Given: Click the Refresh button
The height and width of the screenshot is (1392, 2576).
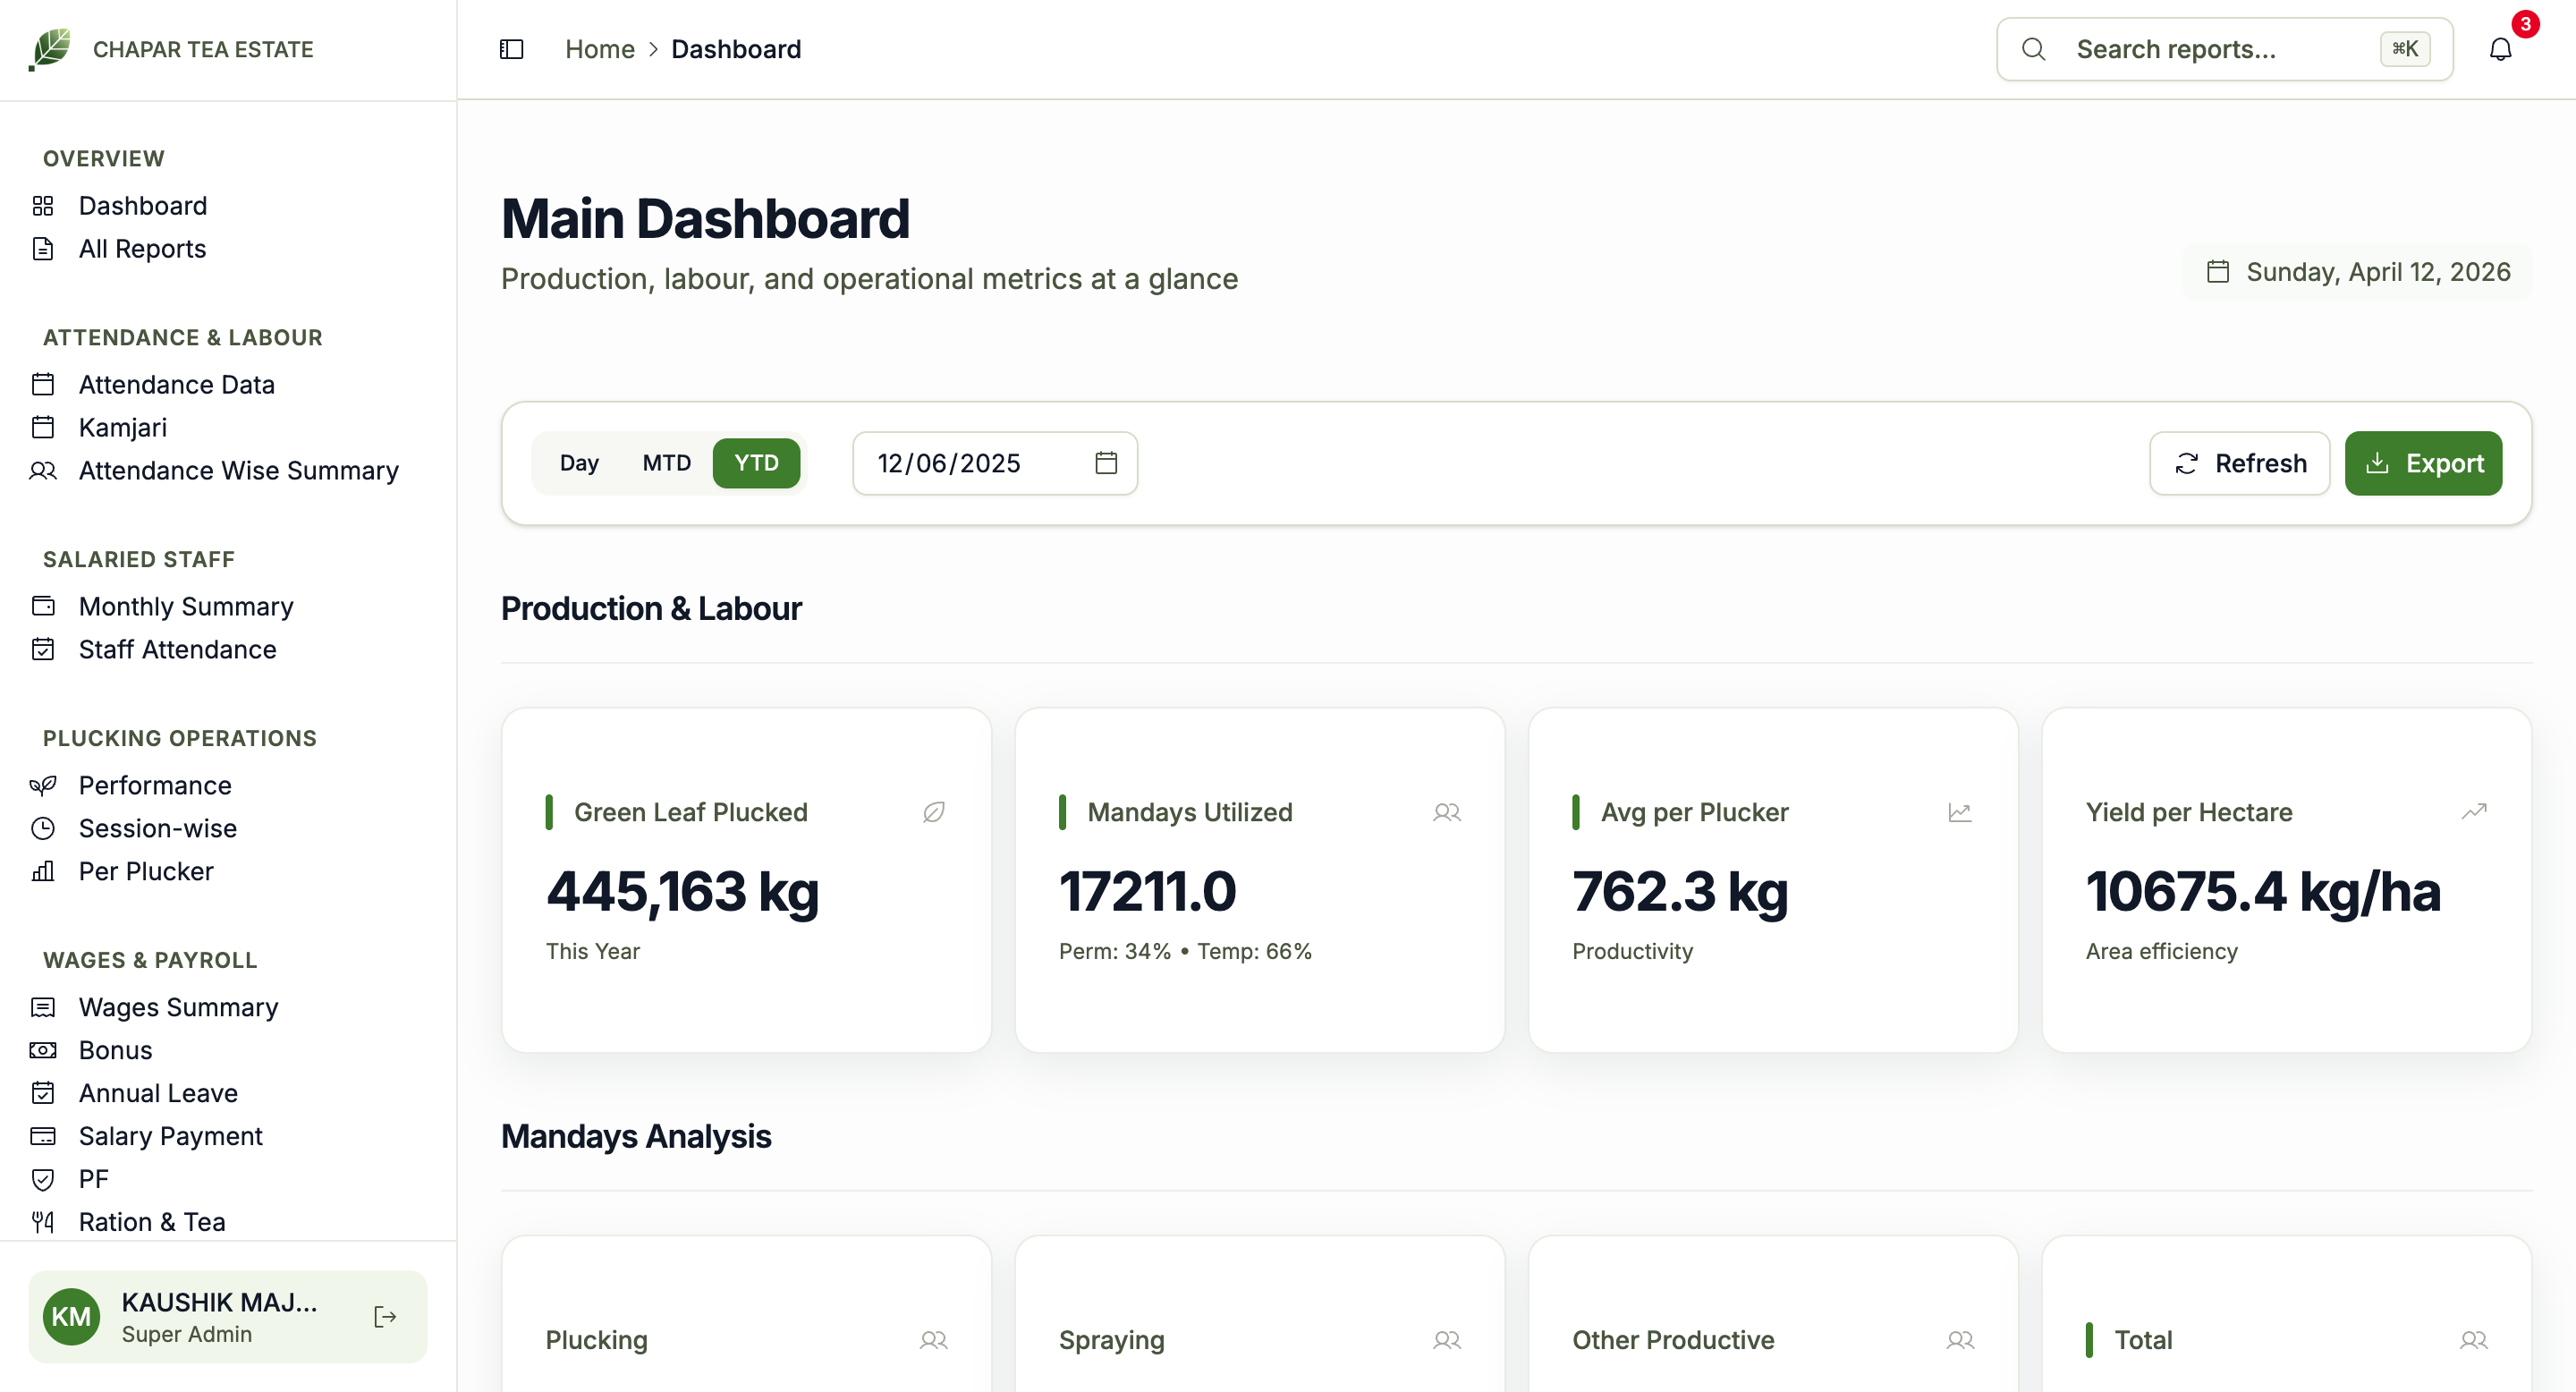Looking at the screenshot, I should 2239,462.
